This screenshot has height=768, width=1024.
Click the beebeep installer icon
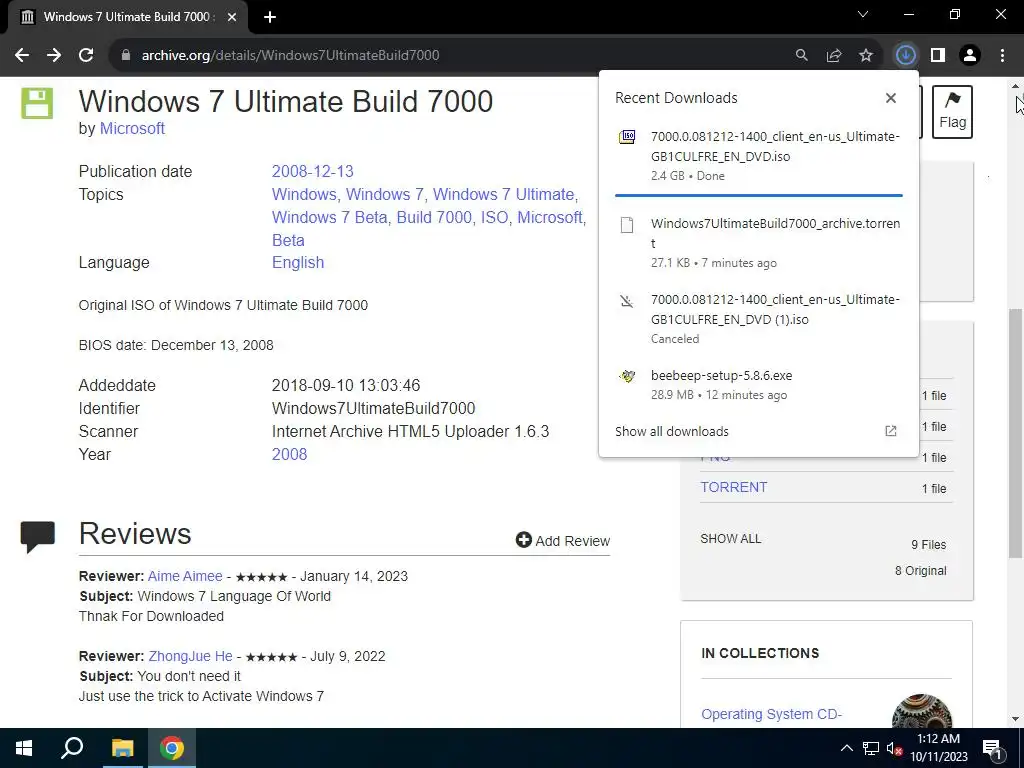(627, 376)
